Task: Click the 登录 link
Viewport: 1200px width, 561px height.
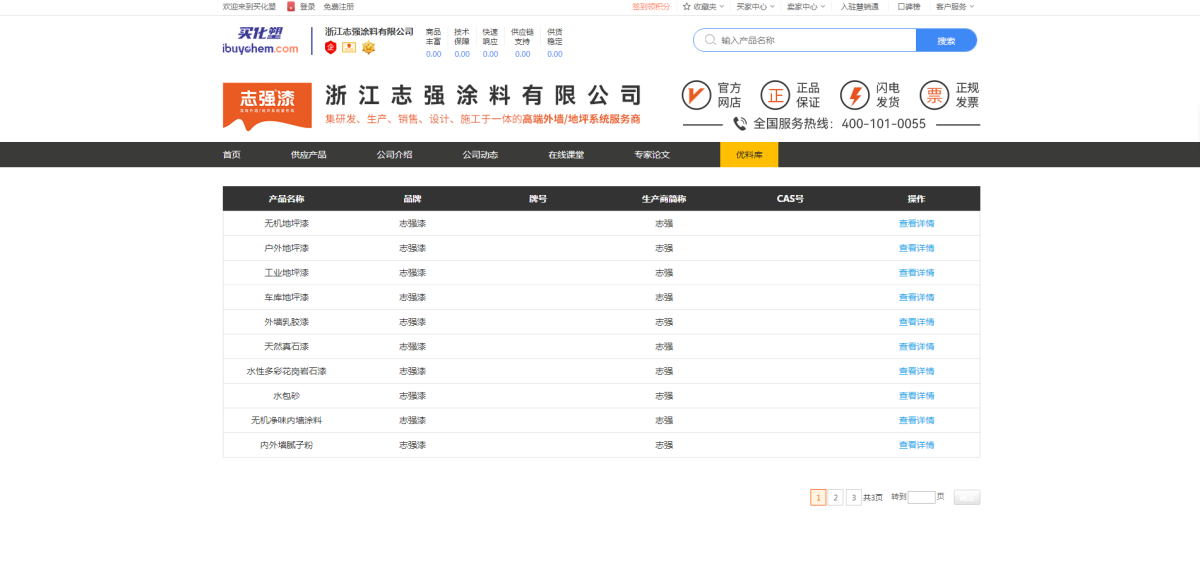Action: pyautogui.click(x=307, y=6)
